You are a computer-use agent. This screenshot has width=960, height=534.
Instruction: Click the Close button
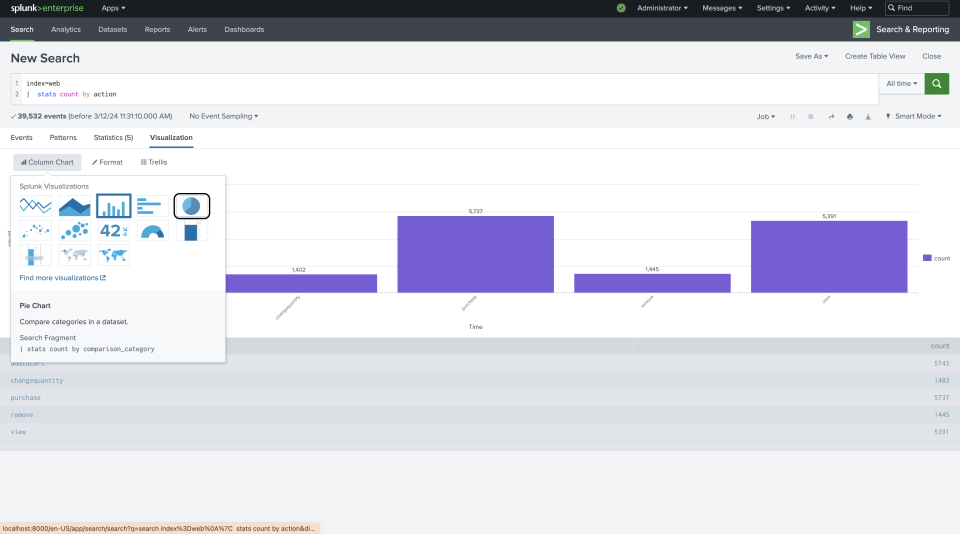pyautogui.click(x=932, y=56)
